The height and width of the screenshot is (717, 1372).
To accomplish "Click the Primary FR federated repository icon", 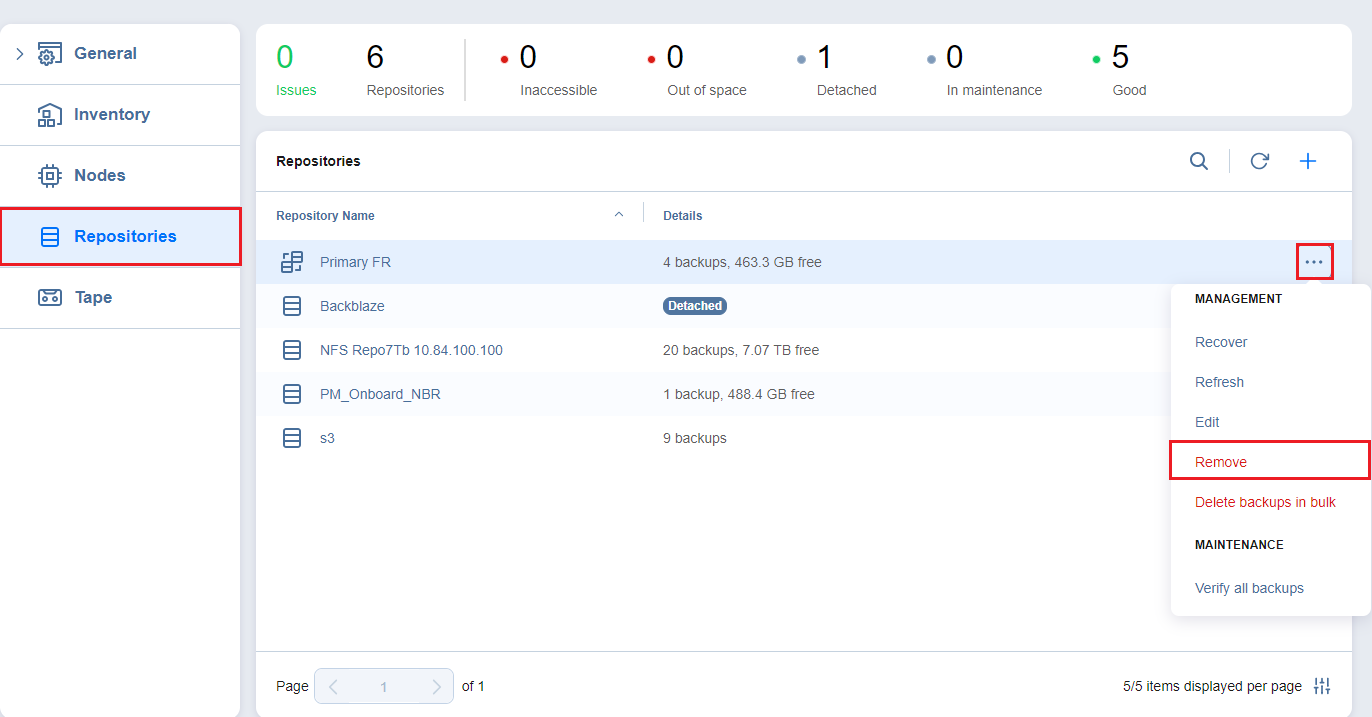I will pos(292,262).
